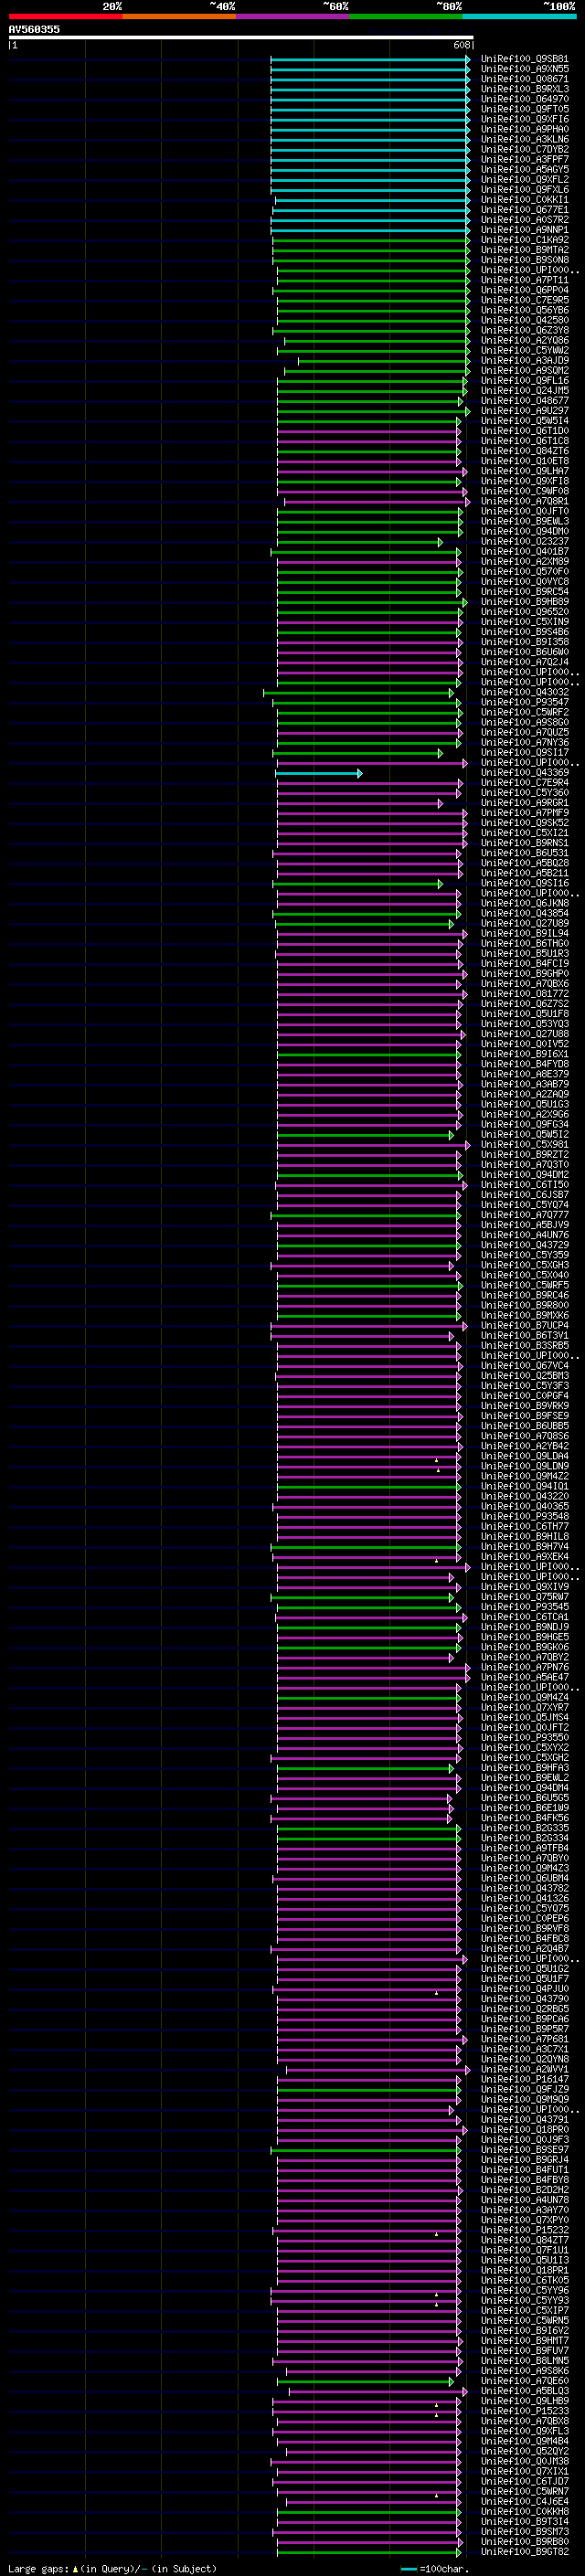
Task: Select the UniRef100_B9RXL3 entry
Action: pos(524,90)
